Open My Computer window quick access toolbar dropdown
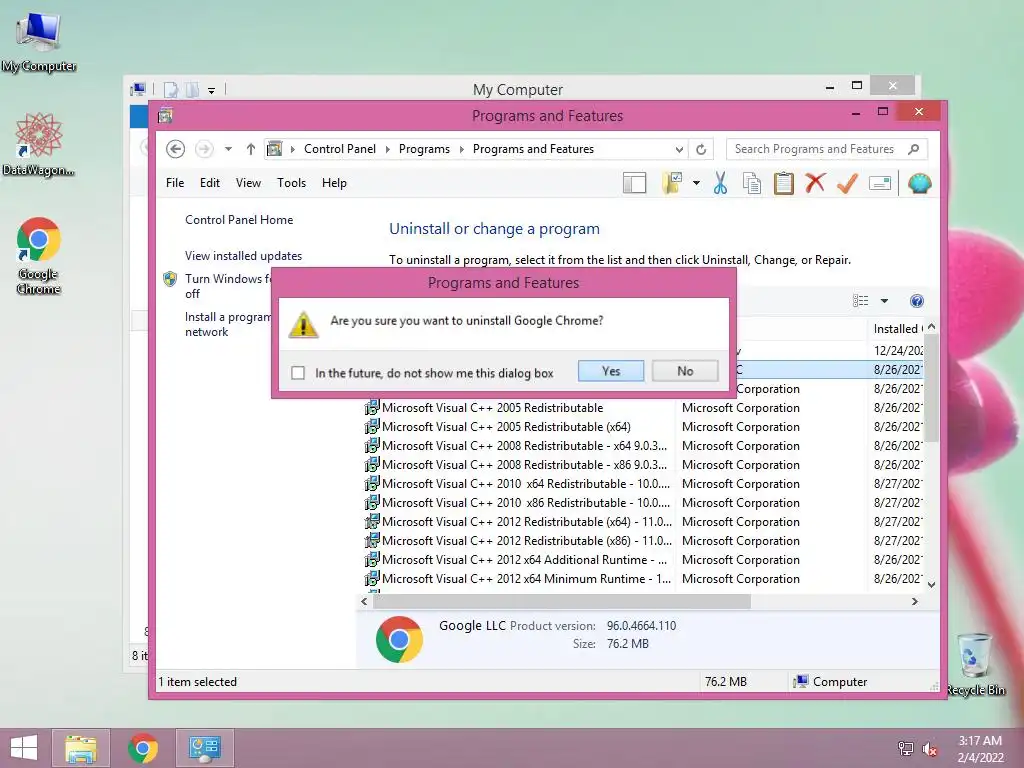Screen dimensions: 1024x768 click(x=212, y=90)
